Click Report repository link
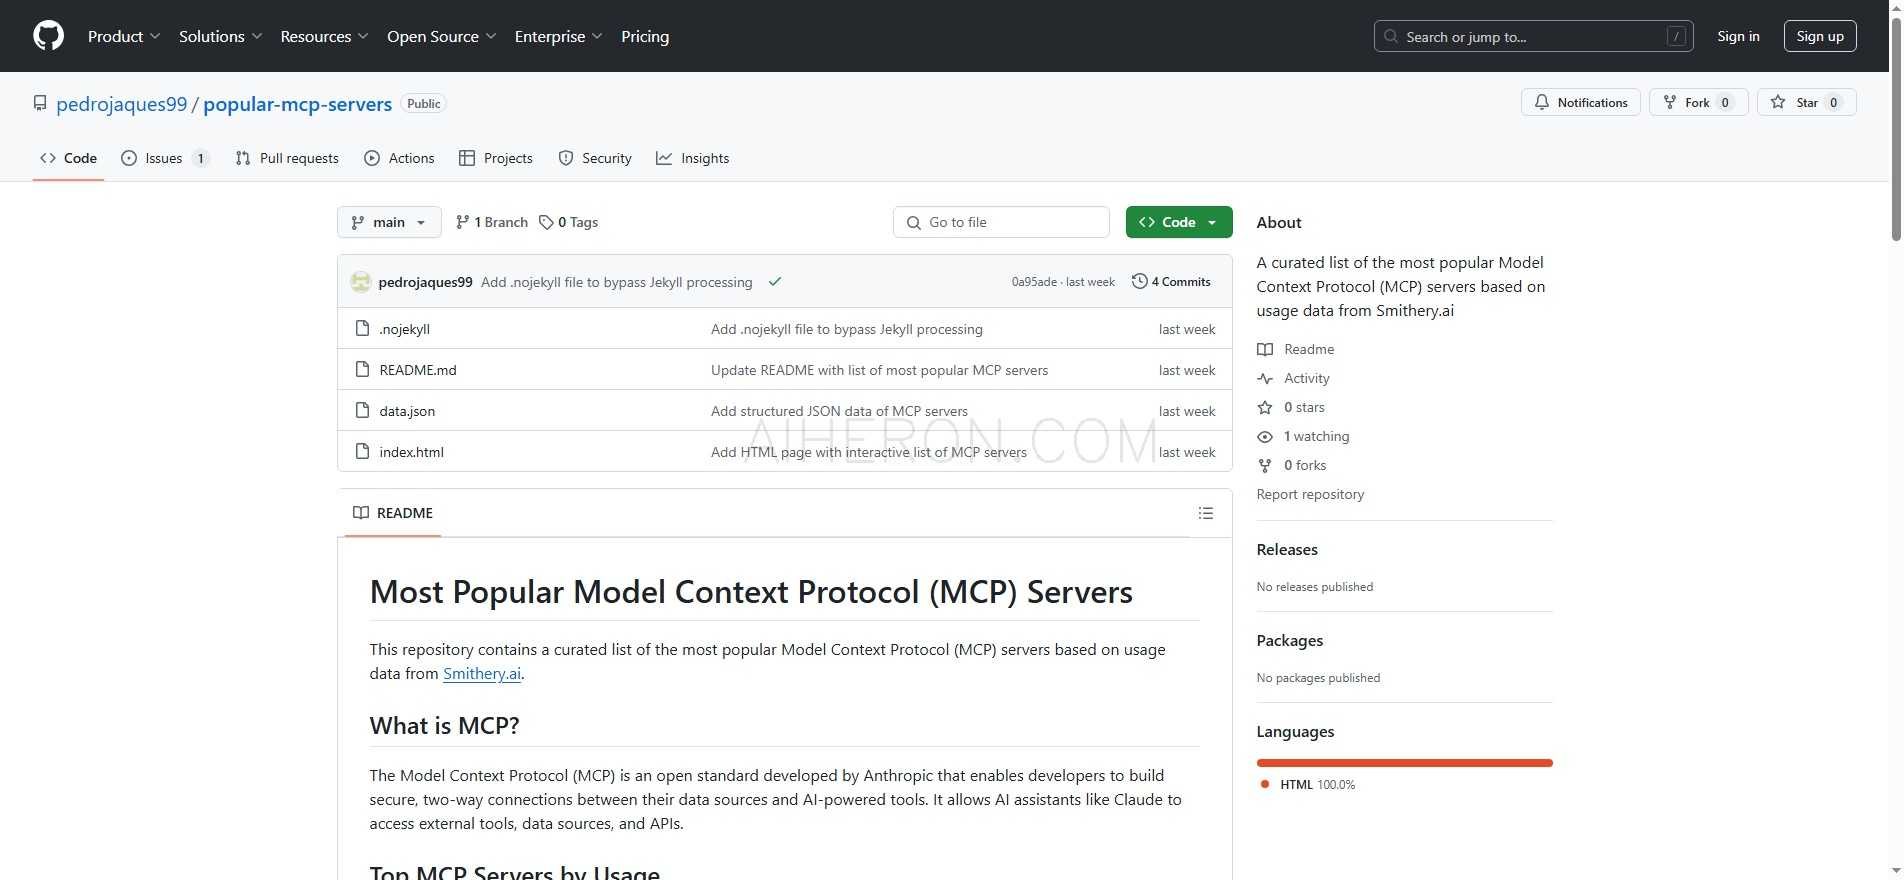Screen dimensions: 1904x880 [1310, 494]
